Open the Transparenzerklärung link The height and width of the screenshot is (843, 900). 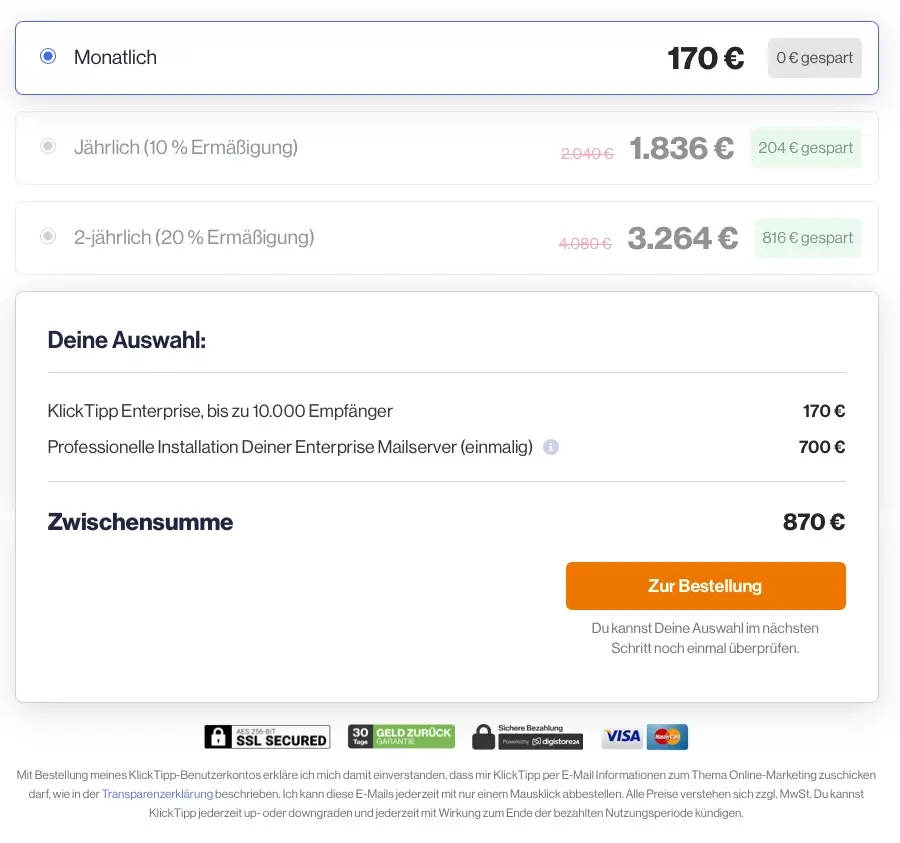click(x=157, y=794)
